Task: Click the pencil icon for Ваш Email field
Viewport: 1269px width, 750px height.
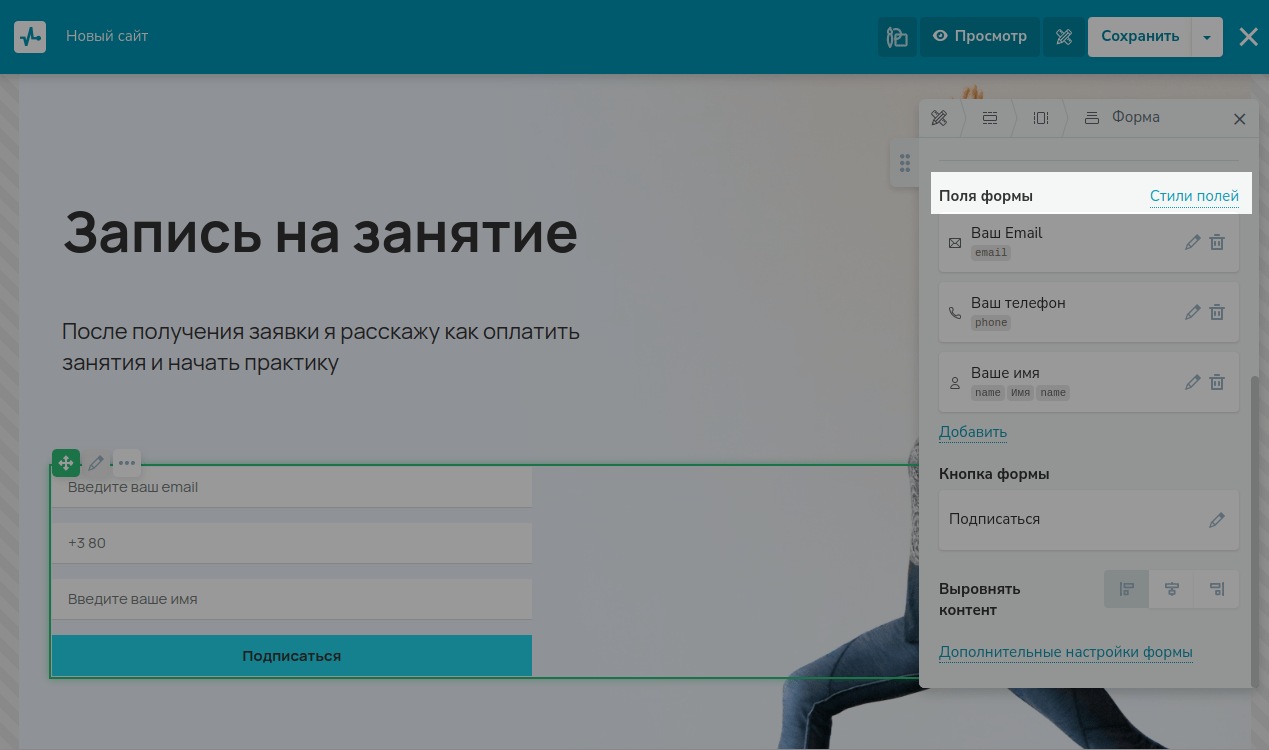Action: coord(1192,242)
